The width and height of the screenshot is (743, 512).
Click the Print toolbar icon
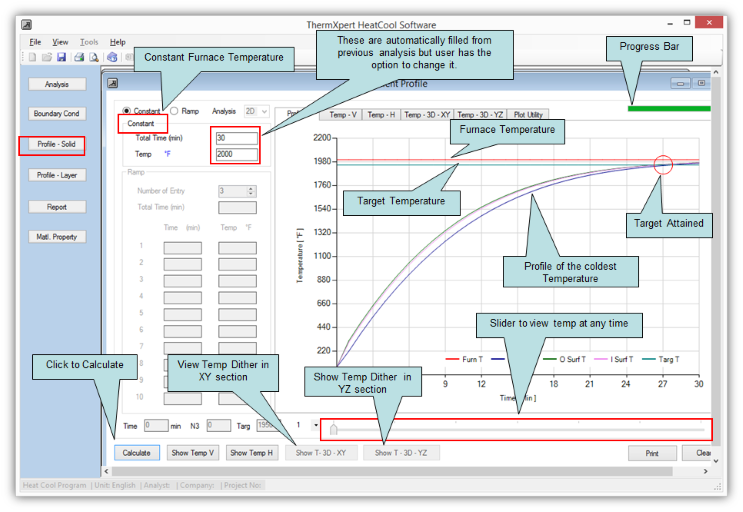click(79, 57)
